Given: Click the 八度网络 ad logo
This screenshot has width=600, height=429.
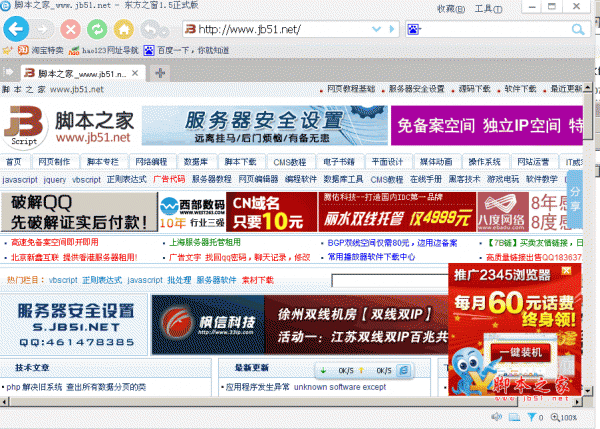Looking at the screenshot, I should pyautogui.click(x=501, y=212).
